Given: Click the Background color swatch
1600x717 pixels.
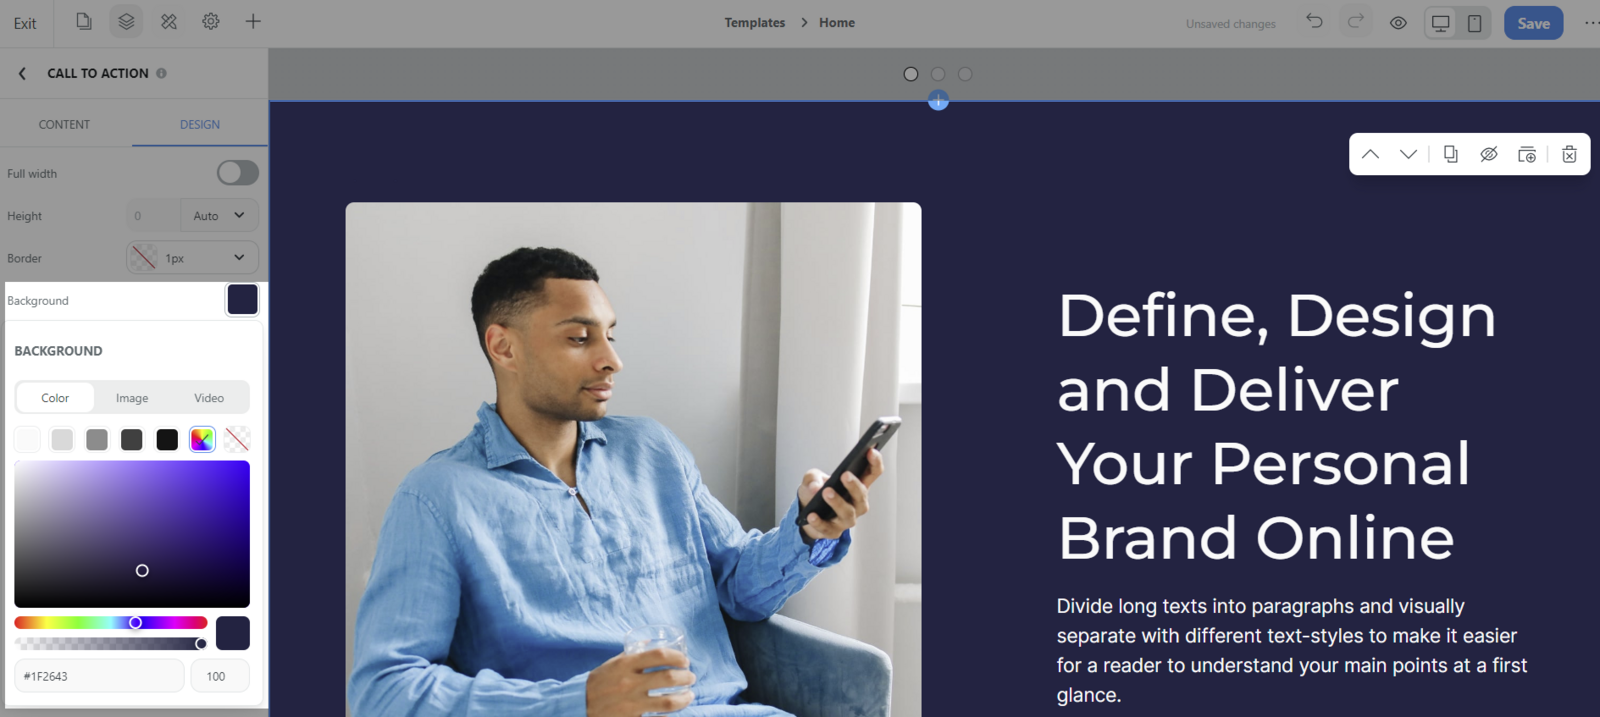Looking at the screenshot, I should click(242, 299).
